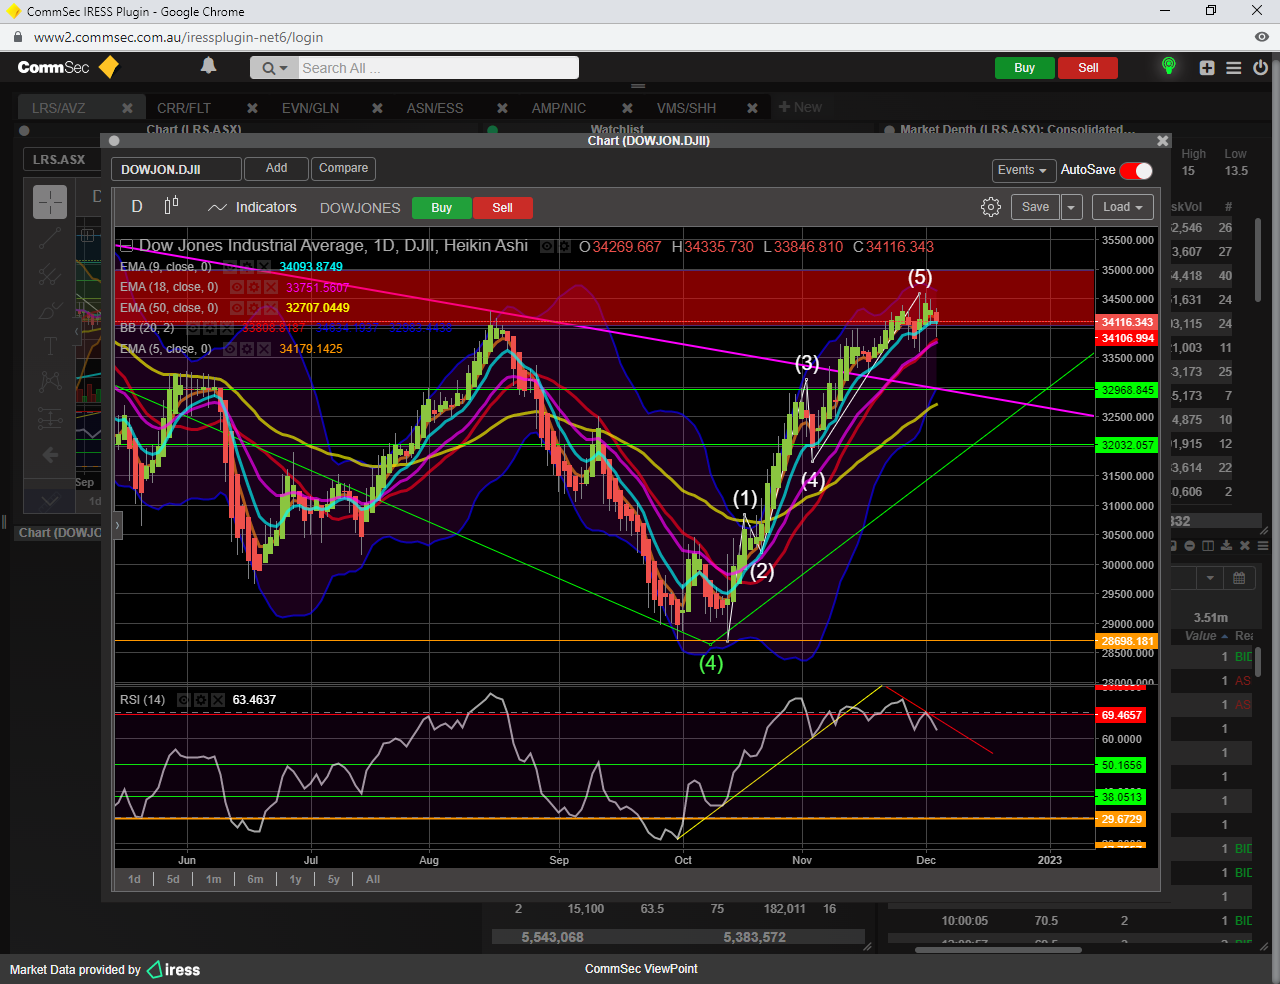Open the hamburger menu in header
Viewport: 1280px width, 984px height.
click(x=1234, y=68)
